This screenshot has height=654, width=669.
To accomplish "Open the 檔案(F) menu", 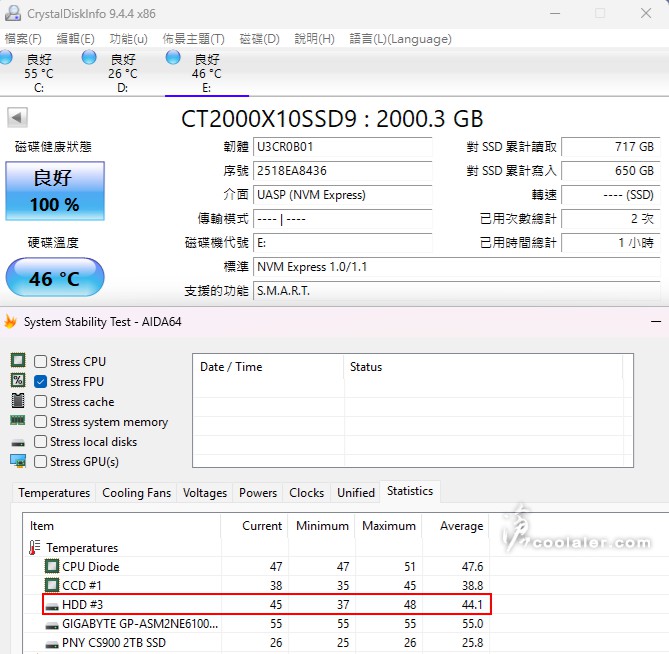I will click(x=23, y=39).
